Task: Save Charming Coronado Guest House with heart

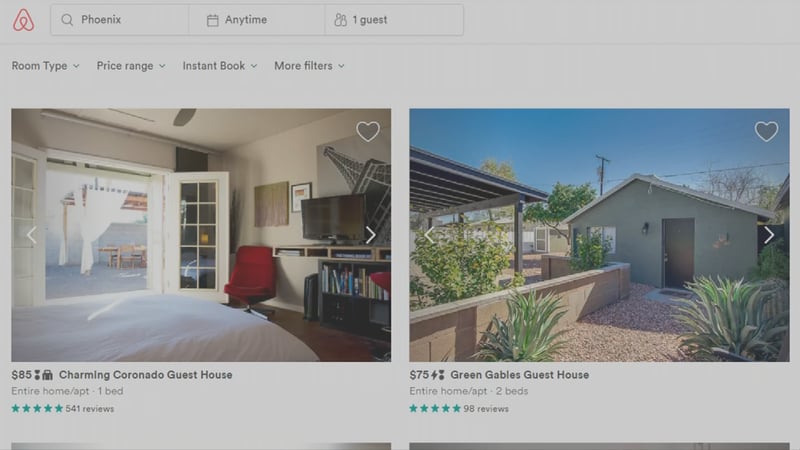Action: pos(368,131)
